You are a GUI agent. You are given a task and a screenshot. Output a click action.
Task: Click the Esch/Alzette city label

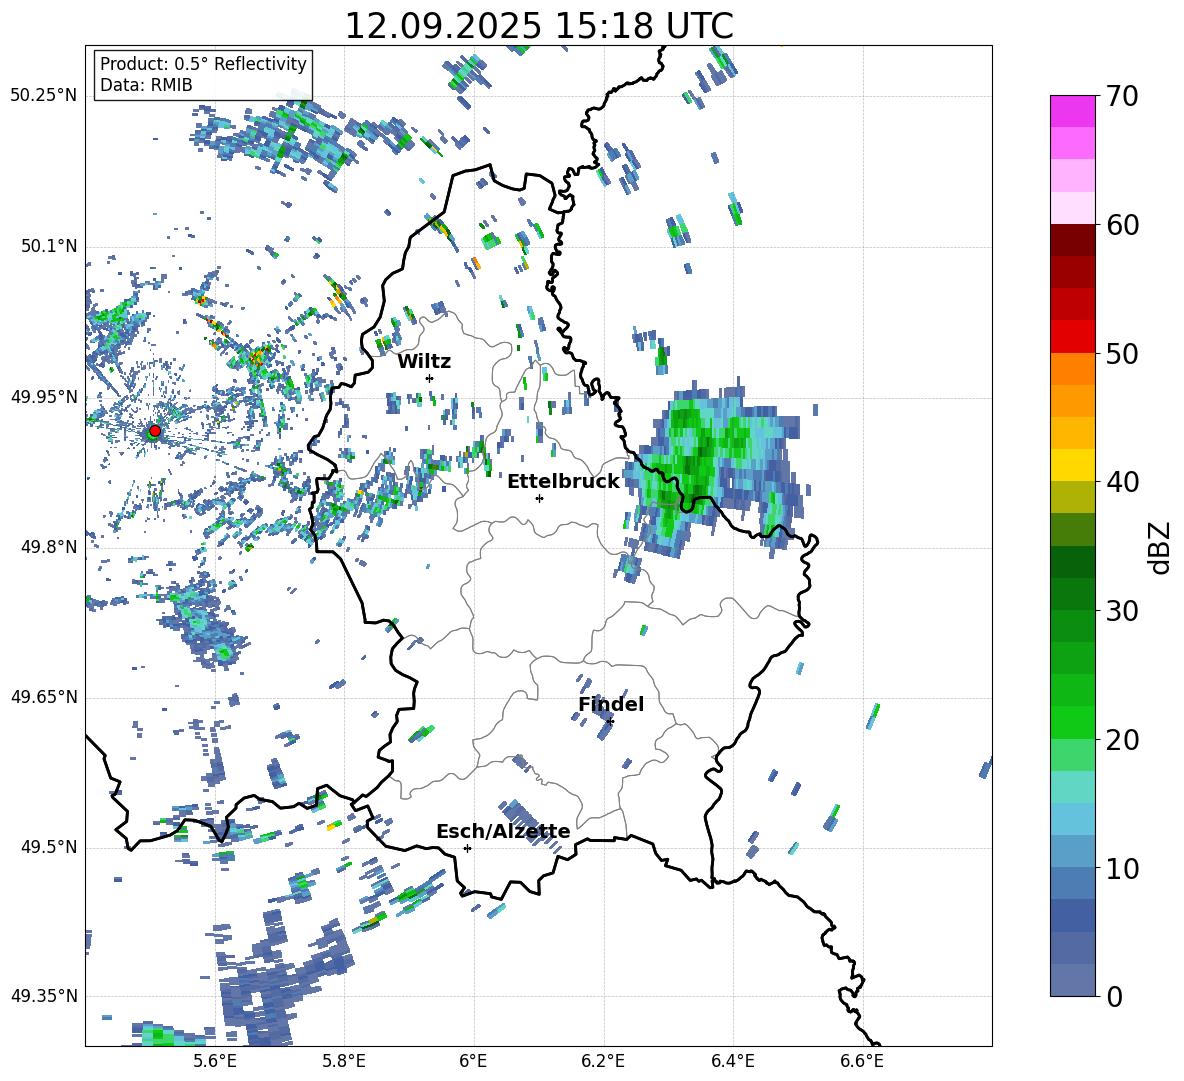503,831
